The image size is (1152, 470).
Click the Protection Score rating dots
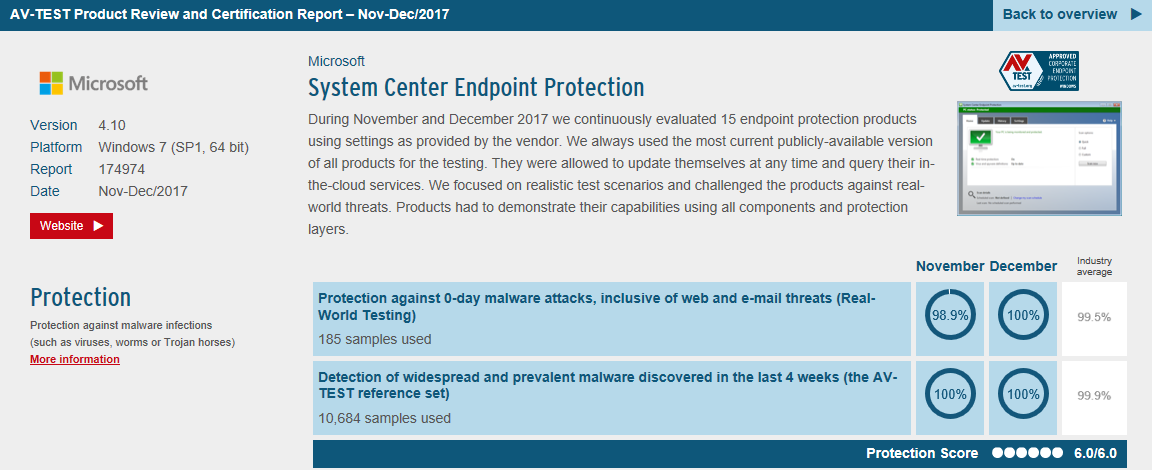[x=1028, y=453]
